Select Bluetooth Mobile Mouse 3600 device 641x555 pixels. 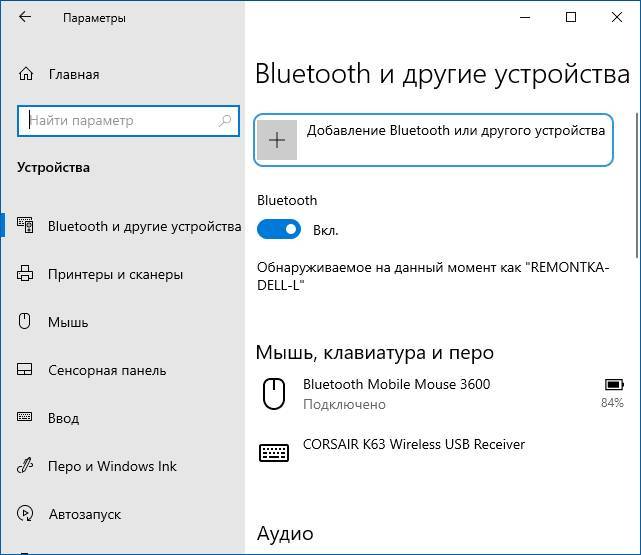point(440,394)
